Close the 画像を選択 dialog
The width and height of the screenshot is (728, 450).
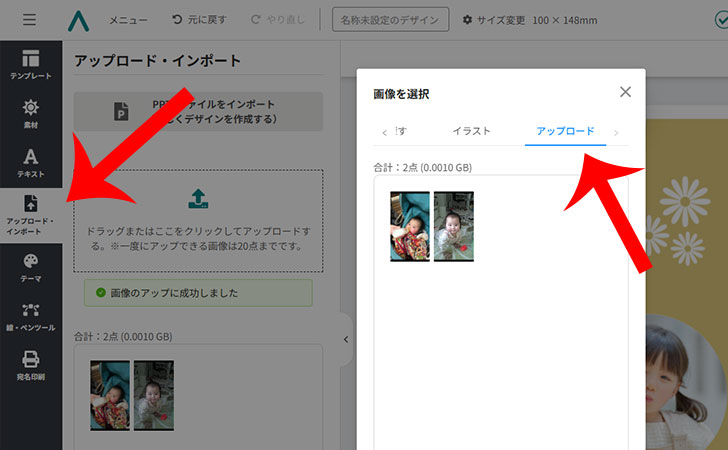click(x=625, y=92)
